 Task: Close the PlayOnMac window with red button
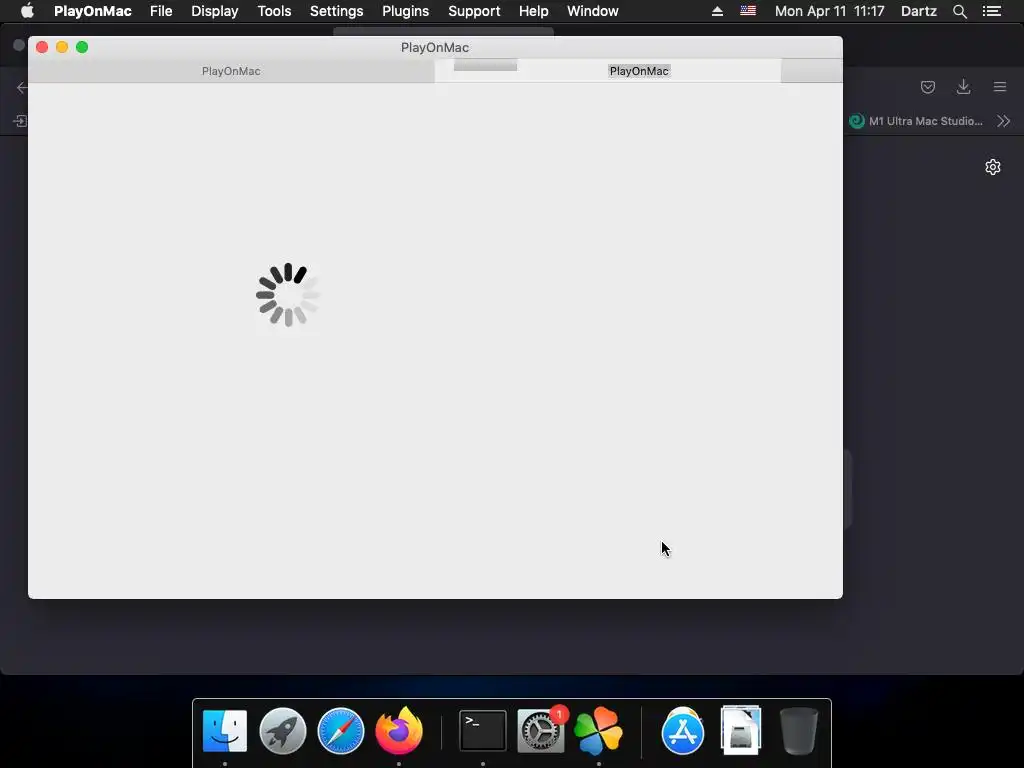(42, 47)
